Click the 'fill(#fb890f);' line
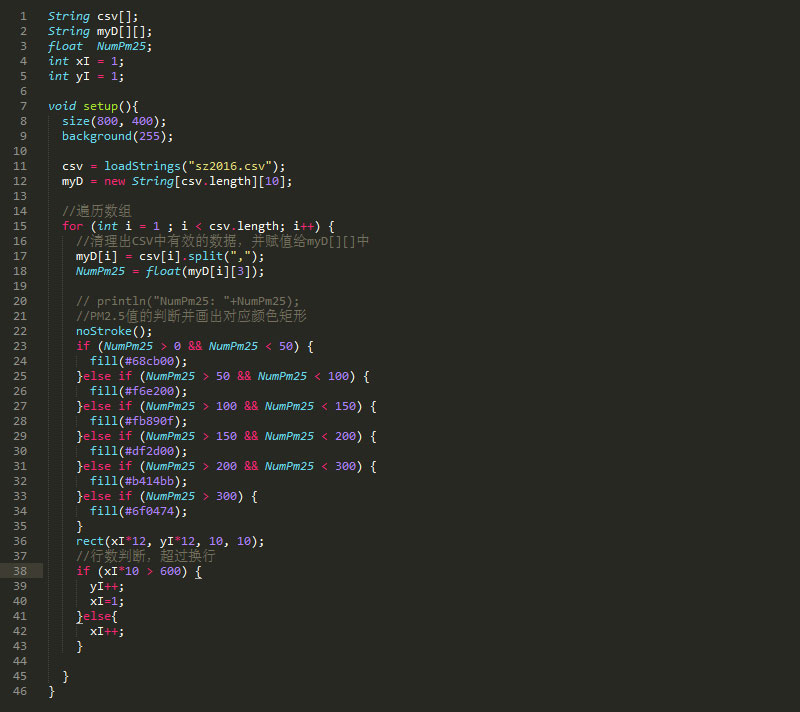This screenshot has height=712, width=800. [138, 421]
